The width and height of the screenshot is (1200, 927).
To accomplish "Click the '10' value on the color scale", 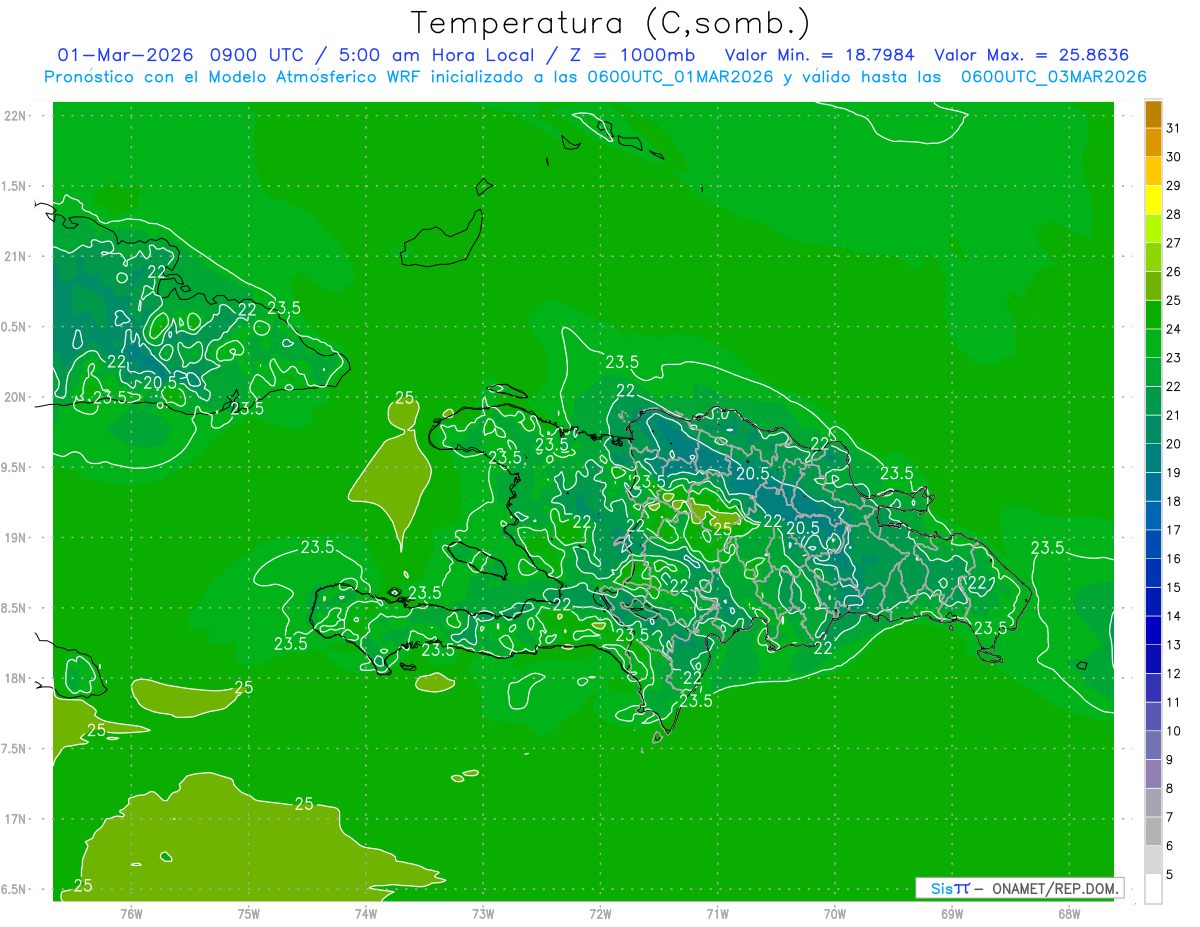I will [1174, 731].
